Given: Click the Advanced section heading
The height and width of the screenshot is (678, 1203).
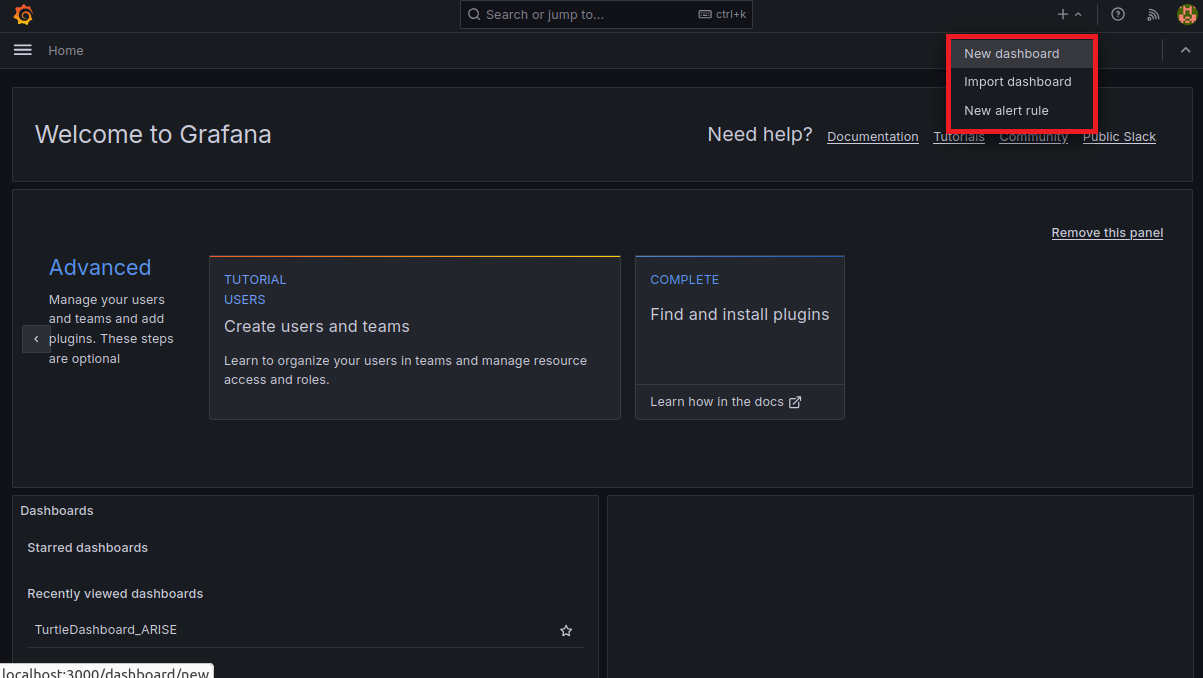Looking at the screenshot, I should coord(100,268).
